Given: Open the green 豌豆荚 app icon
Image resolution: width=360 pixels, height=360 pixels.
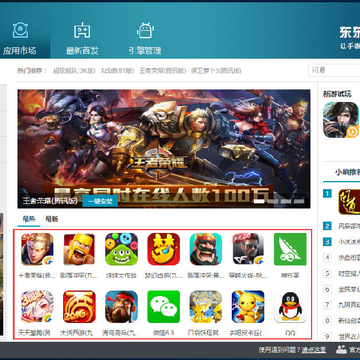Looking at the screenshot, I should coord(290,249).
